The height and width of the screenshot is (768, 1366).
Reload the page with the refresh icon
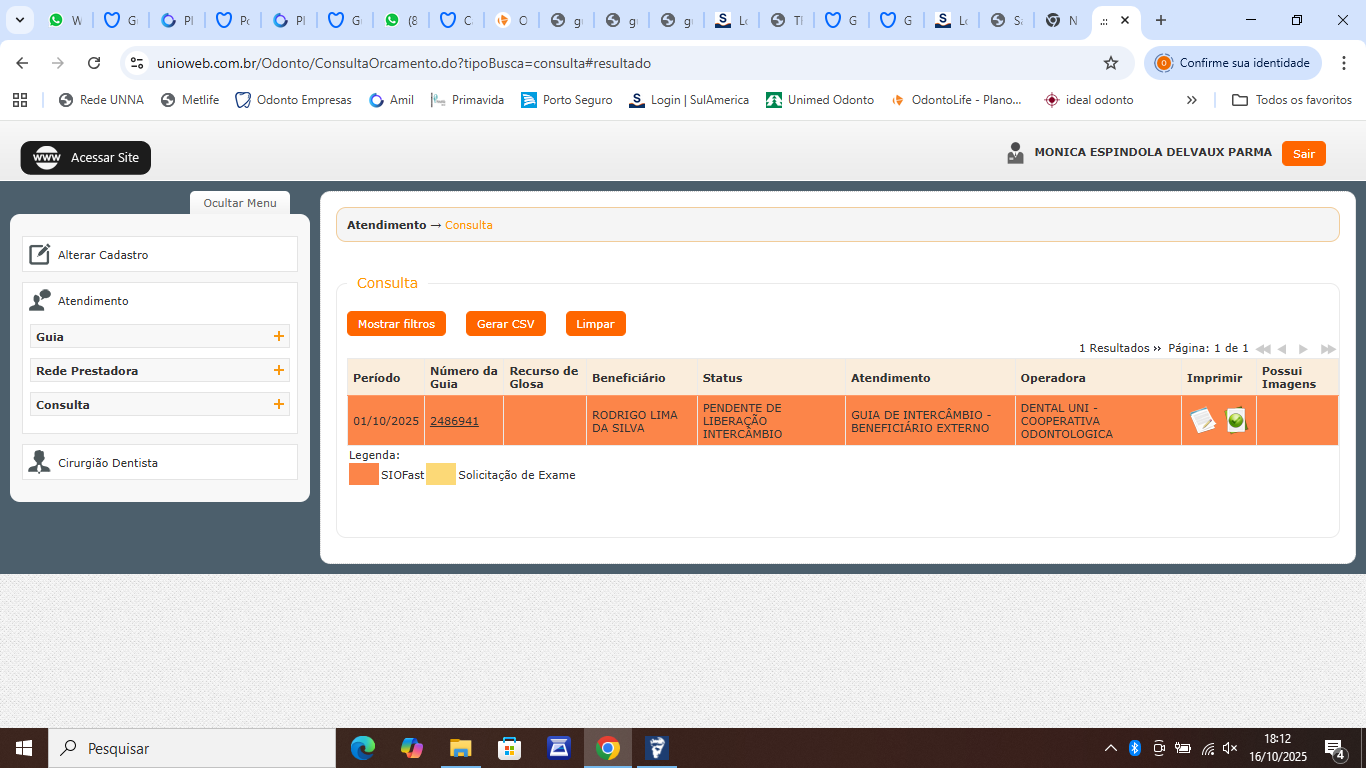pyautogui.click(x=94, y=63)
